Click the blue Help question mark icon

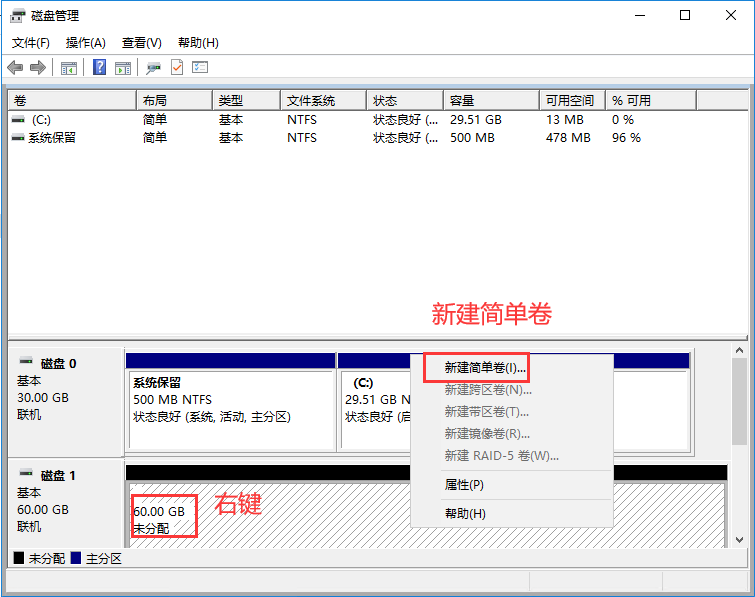click(99, 67)
